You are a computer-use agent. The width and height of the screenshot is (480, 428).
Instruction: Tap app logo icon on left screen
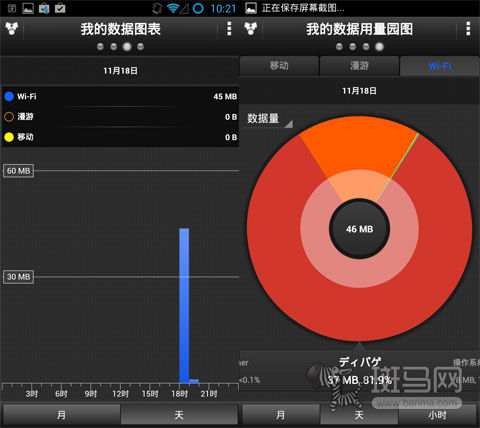12,29
